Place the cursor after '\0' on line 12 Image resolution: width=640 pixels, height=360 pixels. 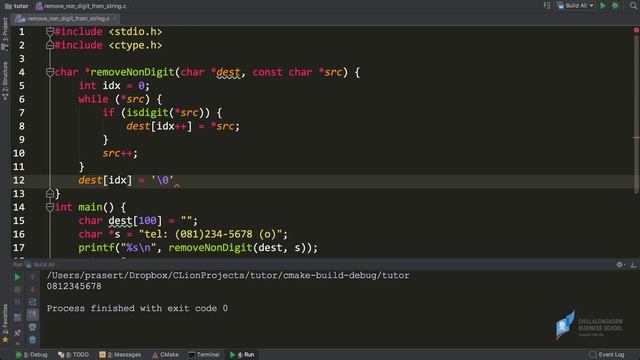click(x=175, y=180)
